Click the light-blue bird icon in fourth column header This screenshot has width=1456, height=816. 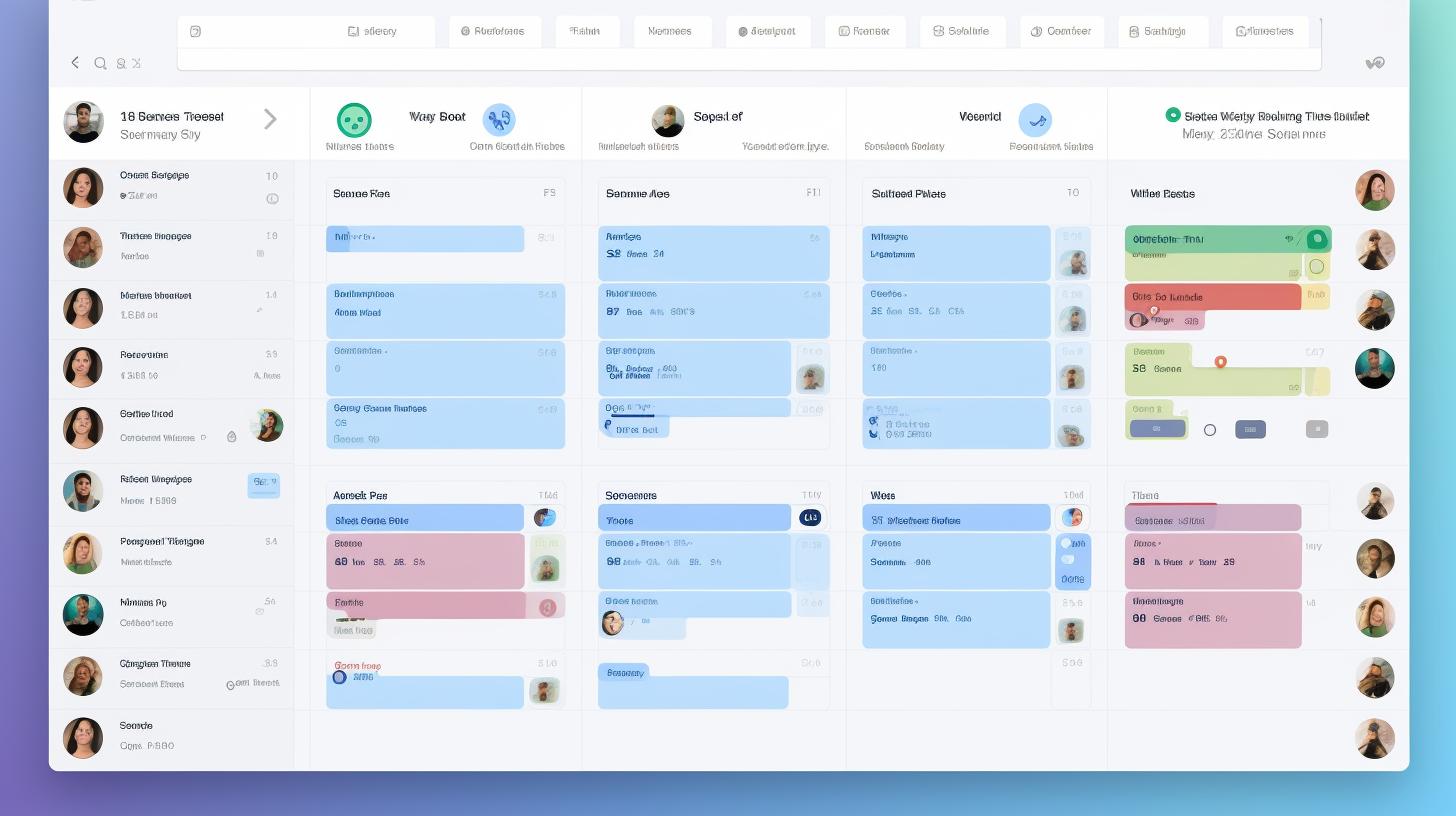point(1035,120)
